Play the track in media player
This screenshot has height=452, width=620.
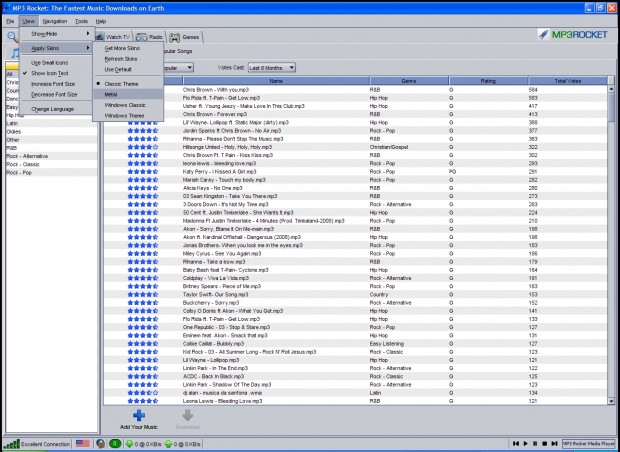tap(525, 444)
